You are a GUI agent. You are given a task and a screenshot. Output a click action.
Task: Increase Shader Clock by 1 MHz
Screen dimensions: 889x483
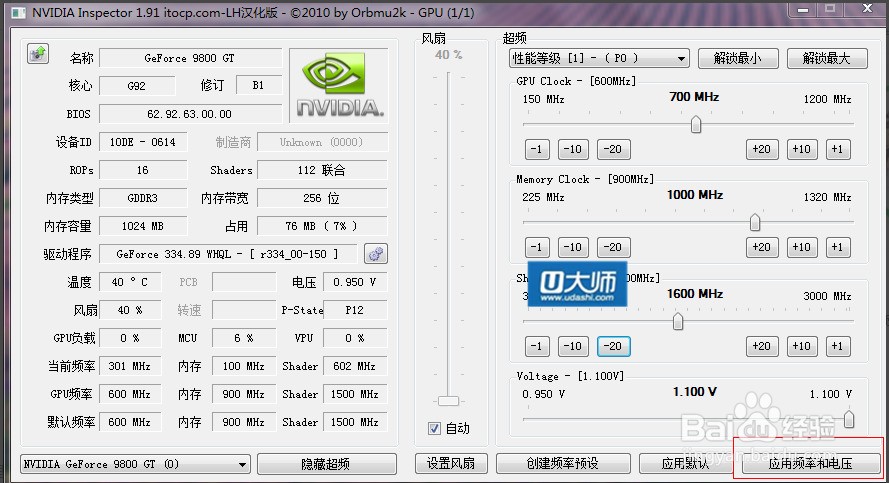pyautogui.click(x=837, y=346)
